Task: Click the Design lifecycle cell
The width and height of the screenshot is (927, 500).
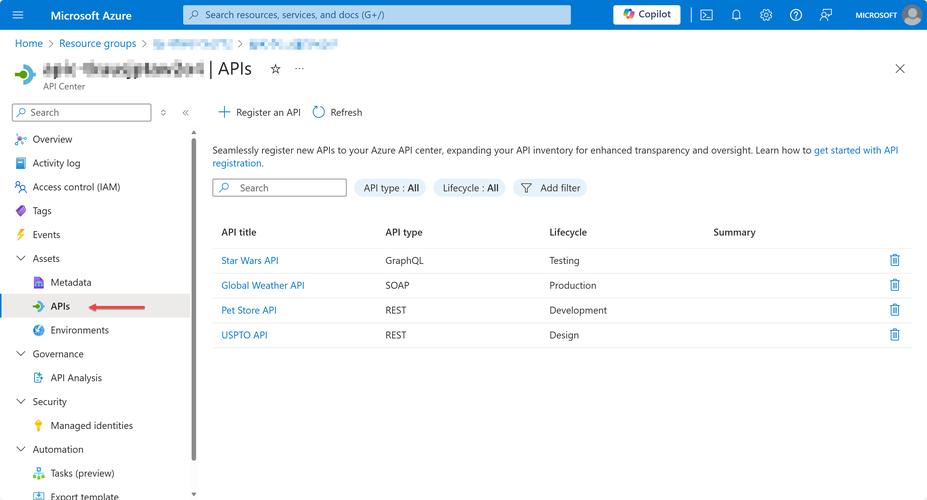Action: point(564,335)
